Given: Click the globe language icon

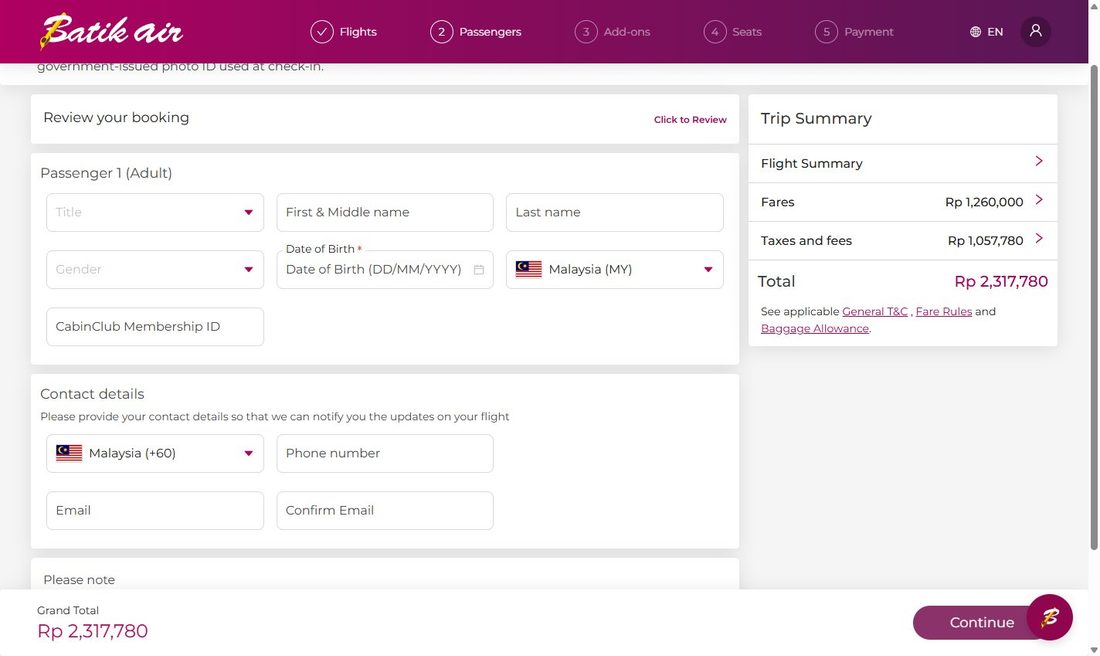Looking at the screenshot, I should pos(975,32).
